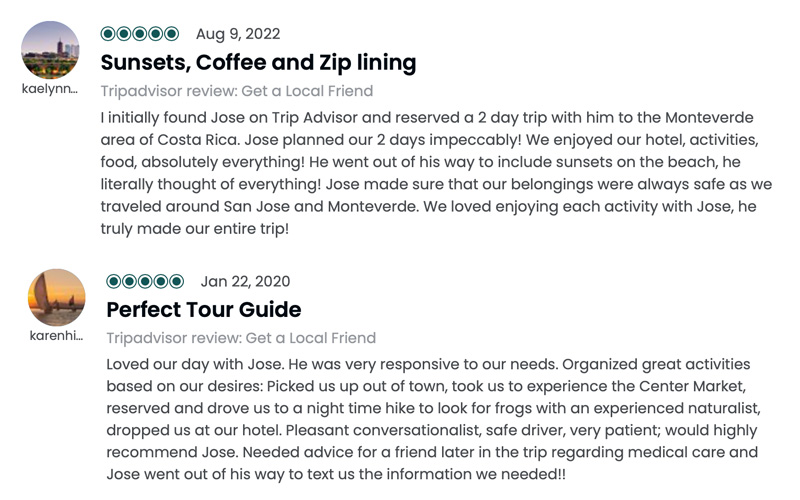The width and height of the screenshot is (800, 500).
Task: Click first rating bubble of Aug 9 review
Action: (x=108, y=34)
